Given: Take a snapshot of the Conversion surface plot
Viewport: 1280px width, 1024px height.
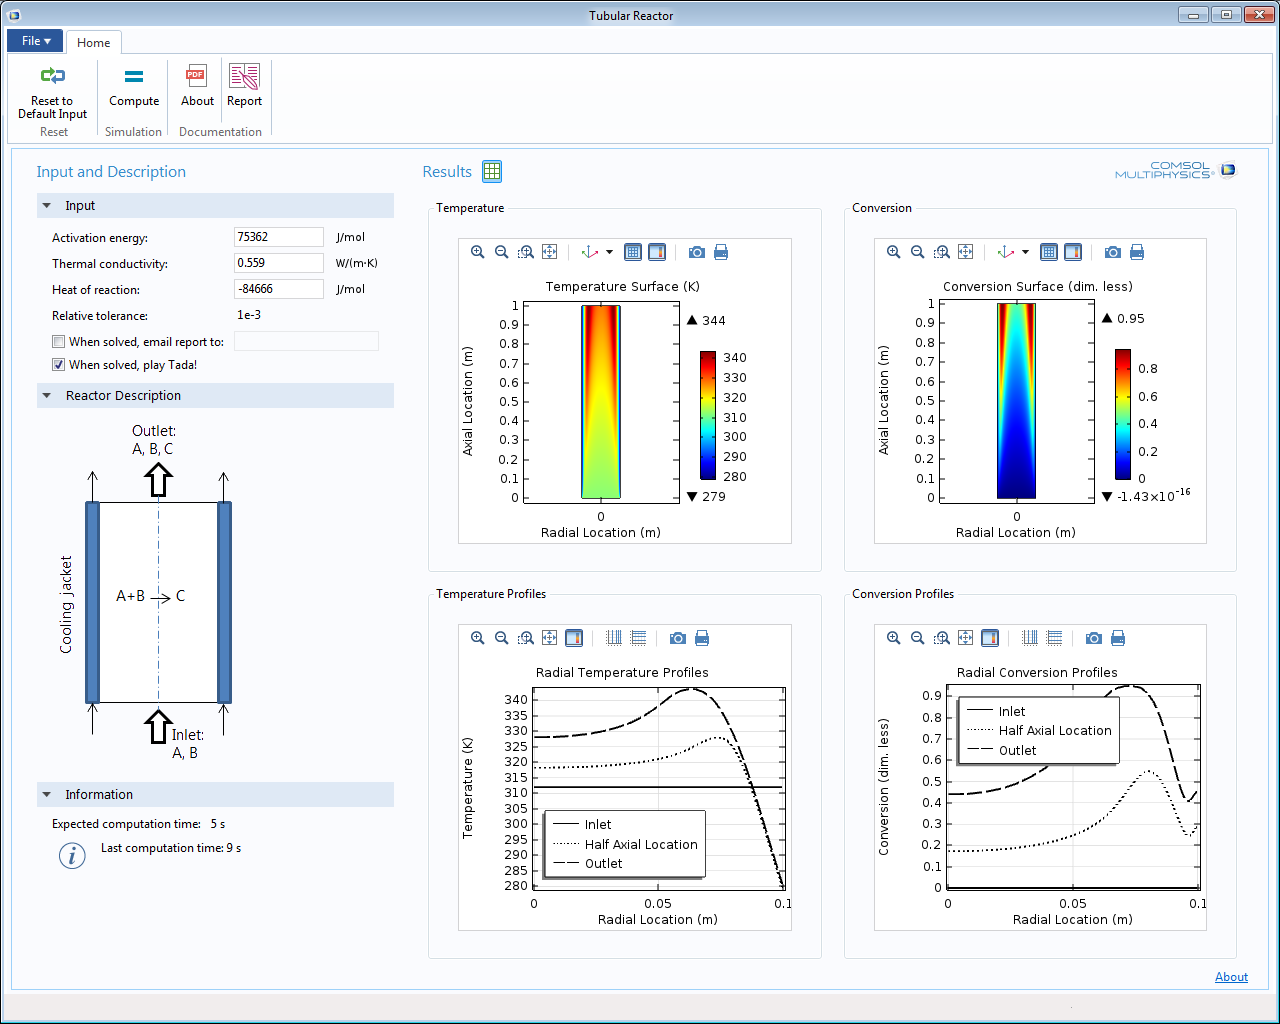Looking at the screenshot, I should [1113, 252].
